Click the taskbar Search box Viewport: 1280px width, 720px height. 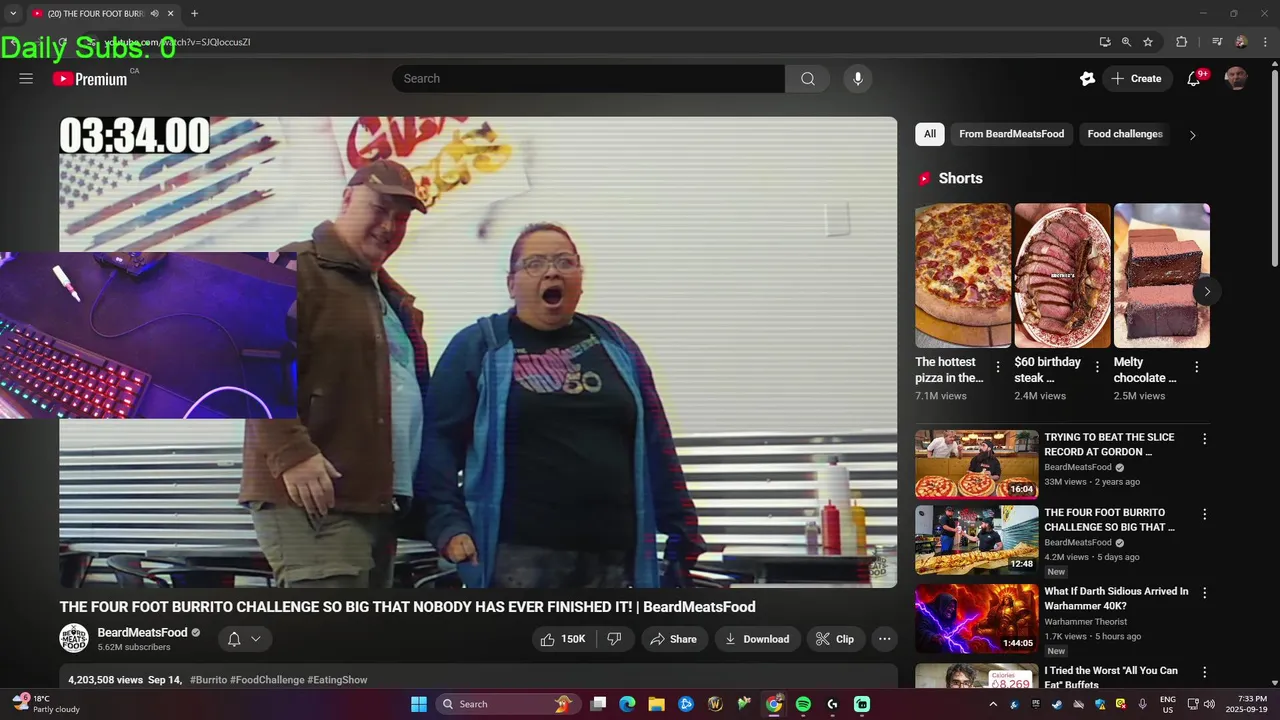tap(507, 704)
